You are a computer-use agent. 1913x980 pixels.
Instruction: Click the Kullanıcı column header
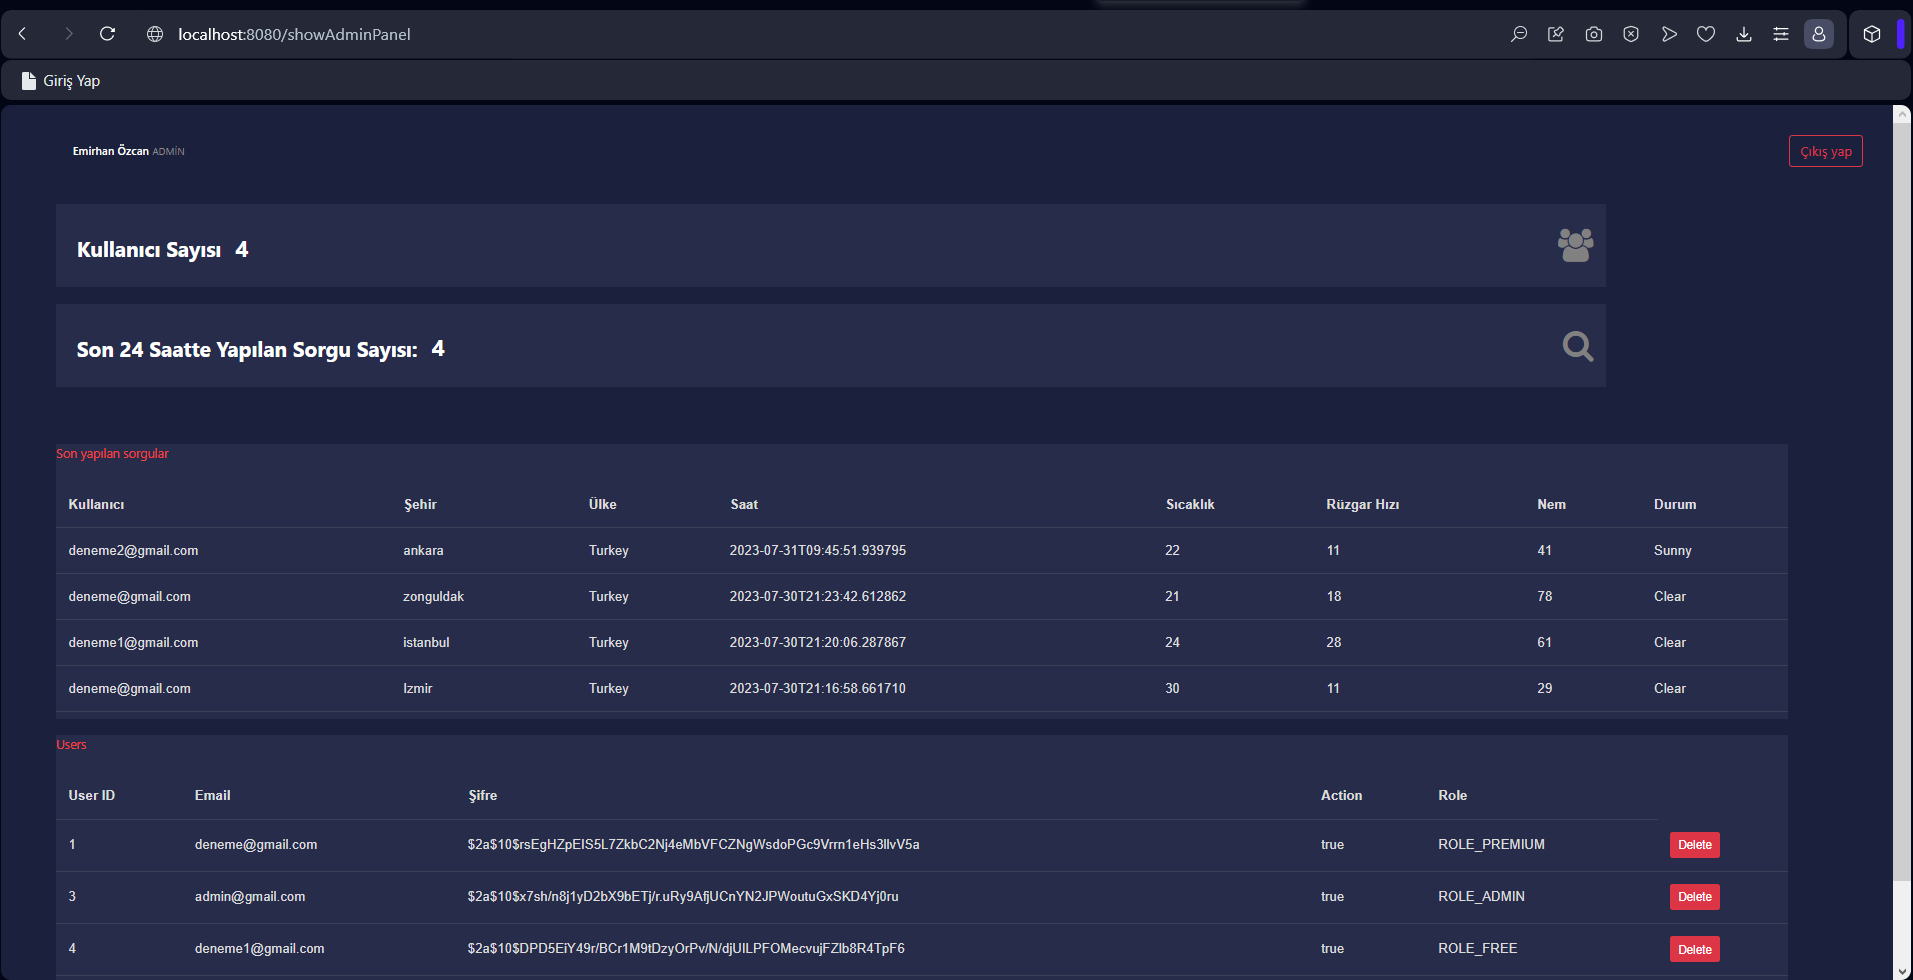(x=96, y=505)
